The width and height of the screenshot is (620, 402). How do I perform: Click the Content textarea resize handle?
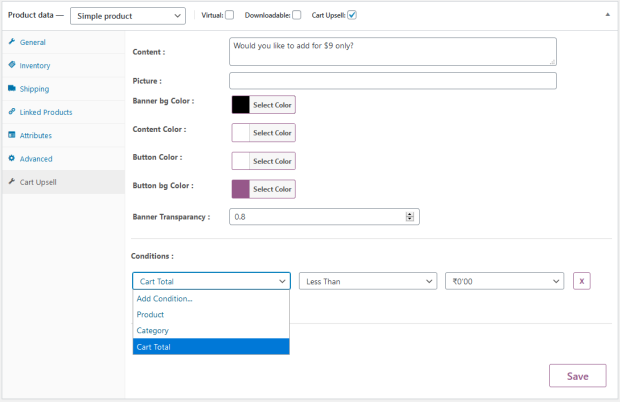tap(552, 62)
